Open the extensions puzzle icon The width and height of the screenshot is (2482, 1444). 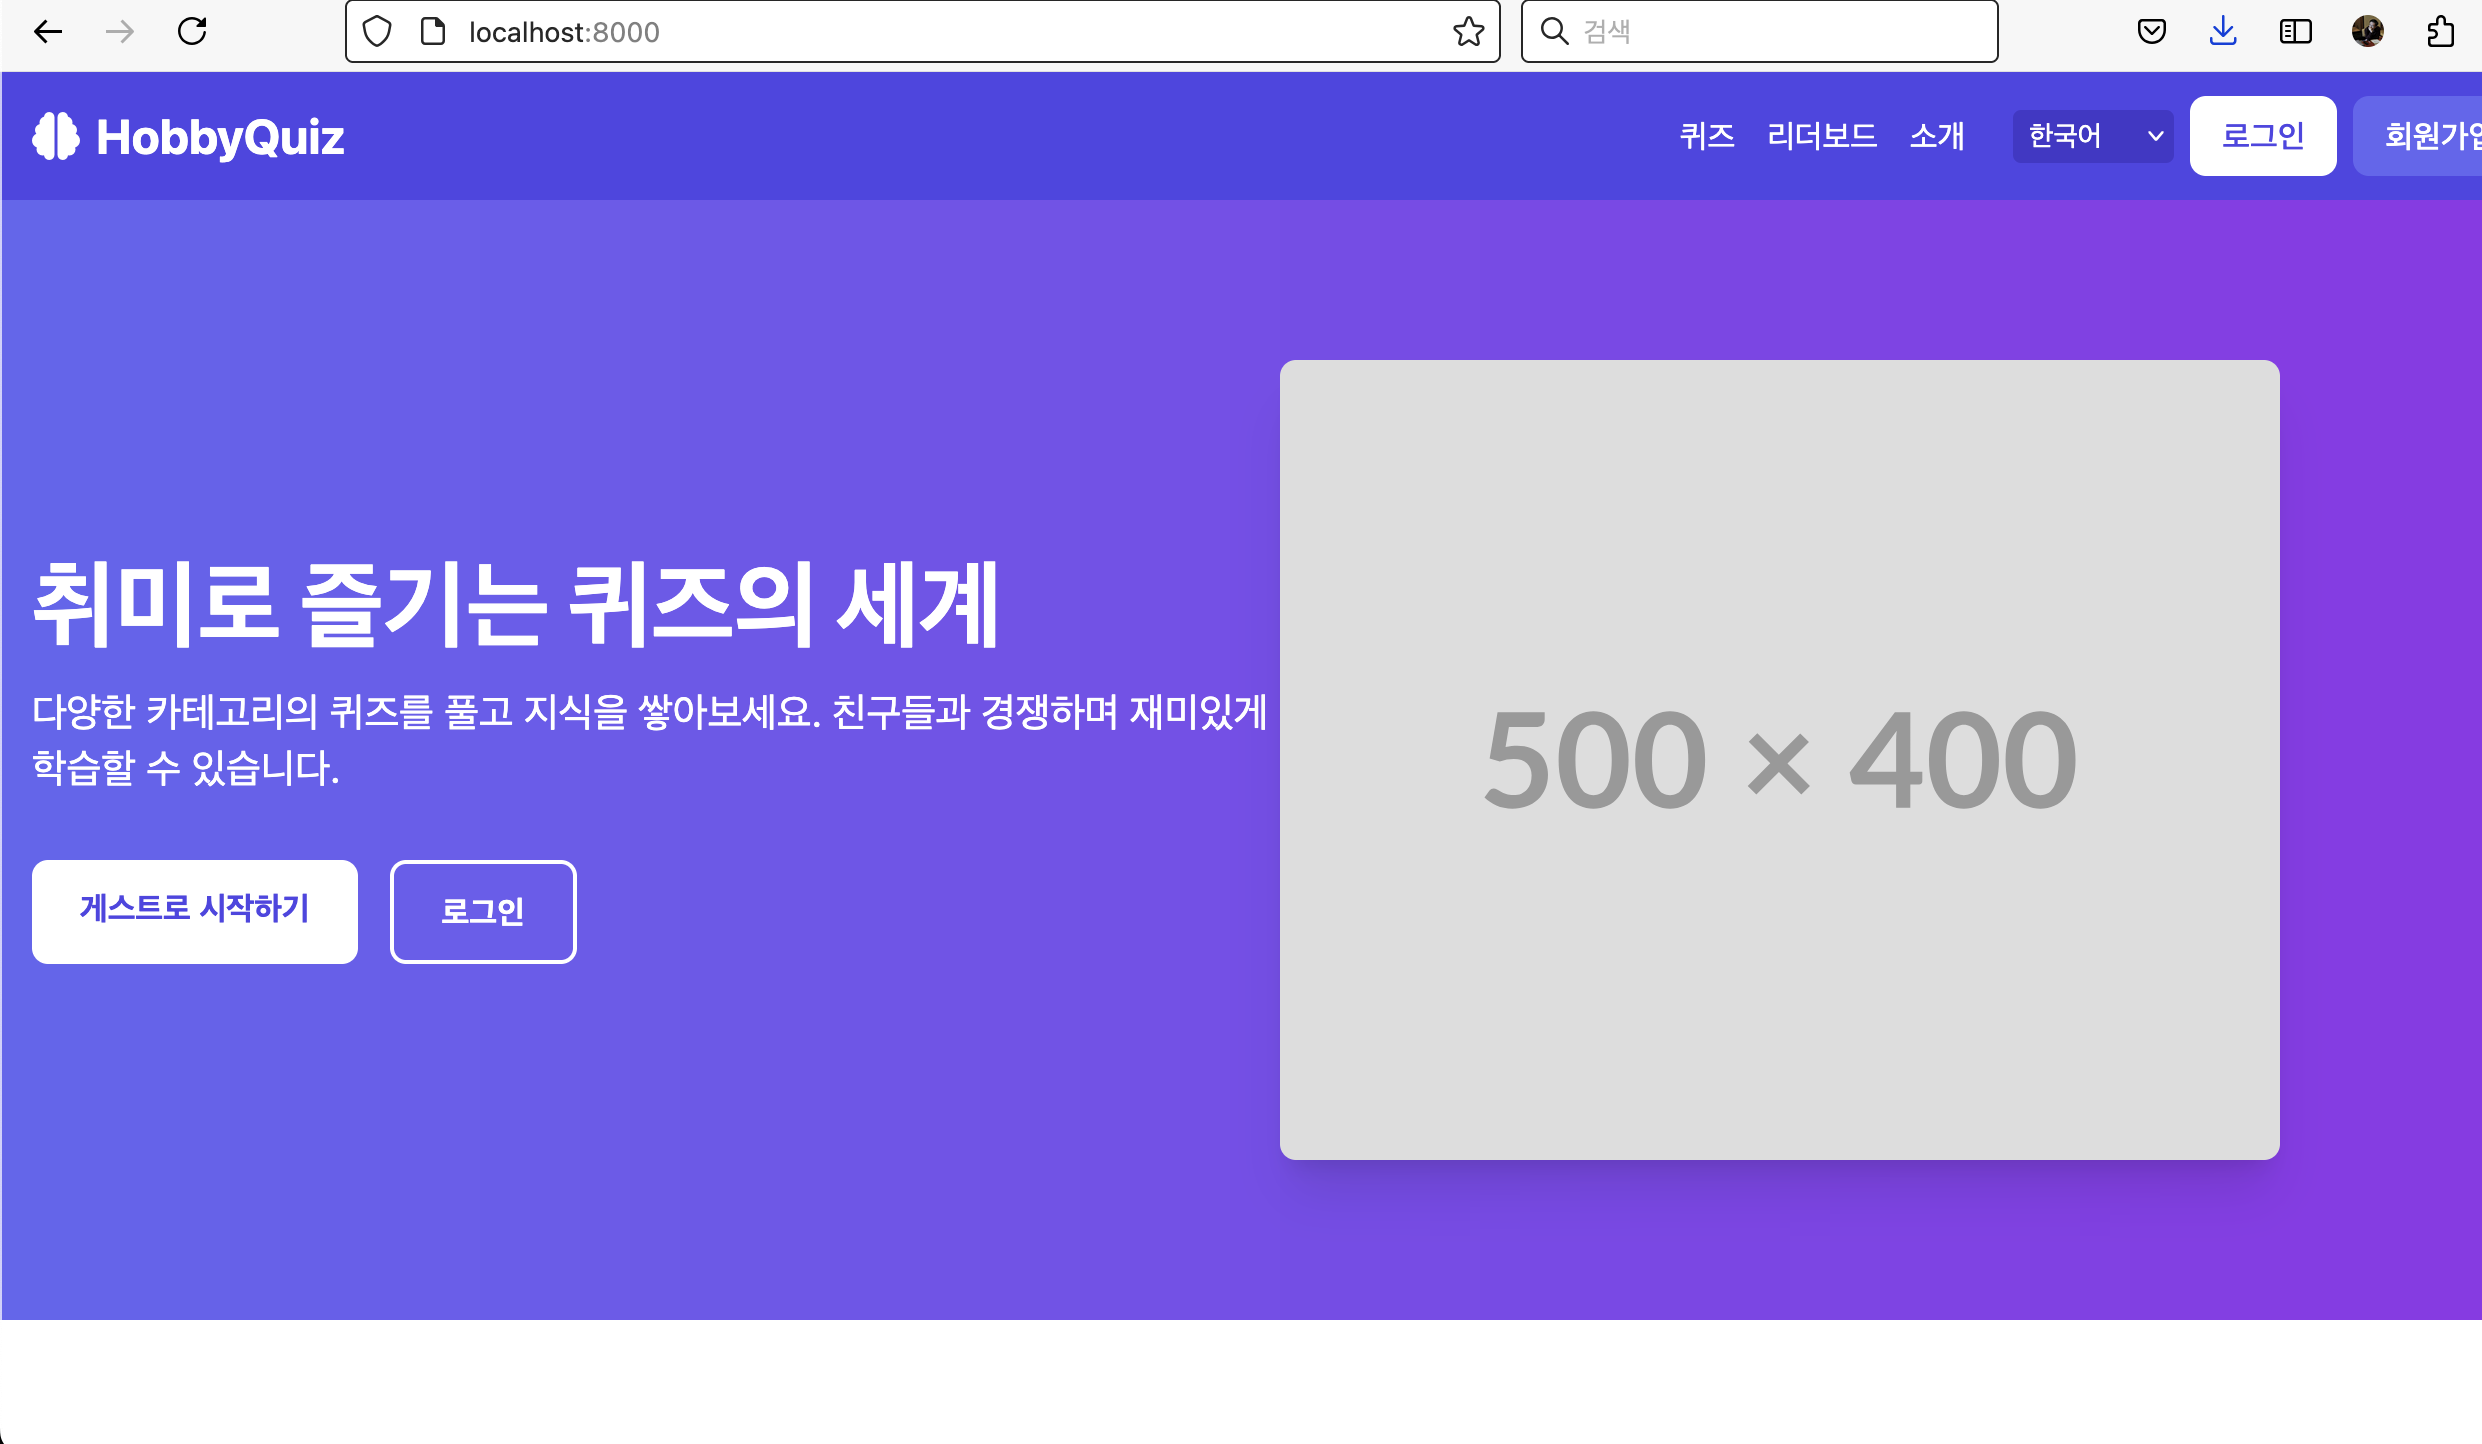click(x=2440, y=32)
